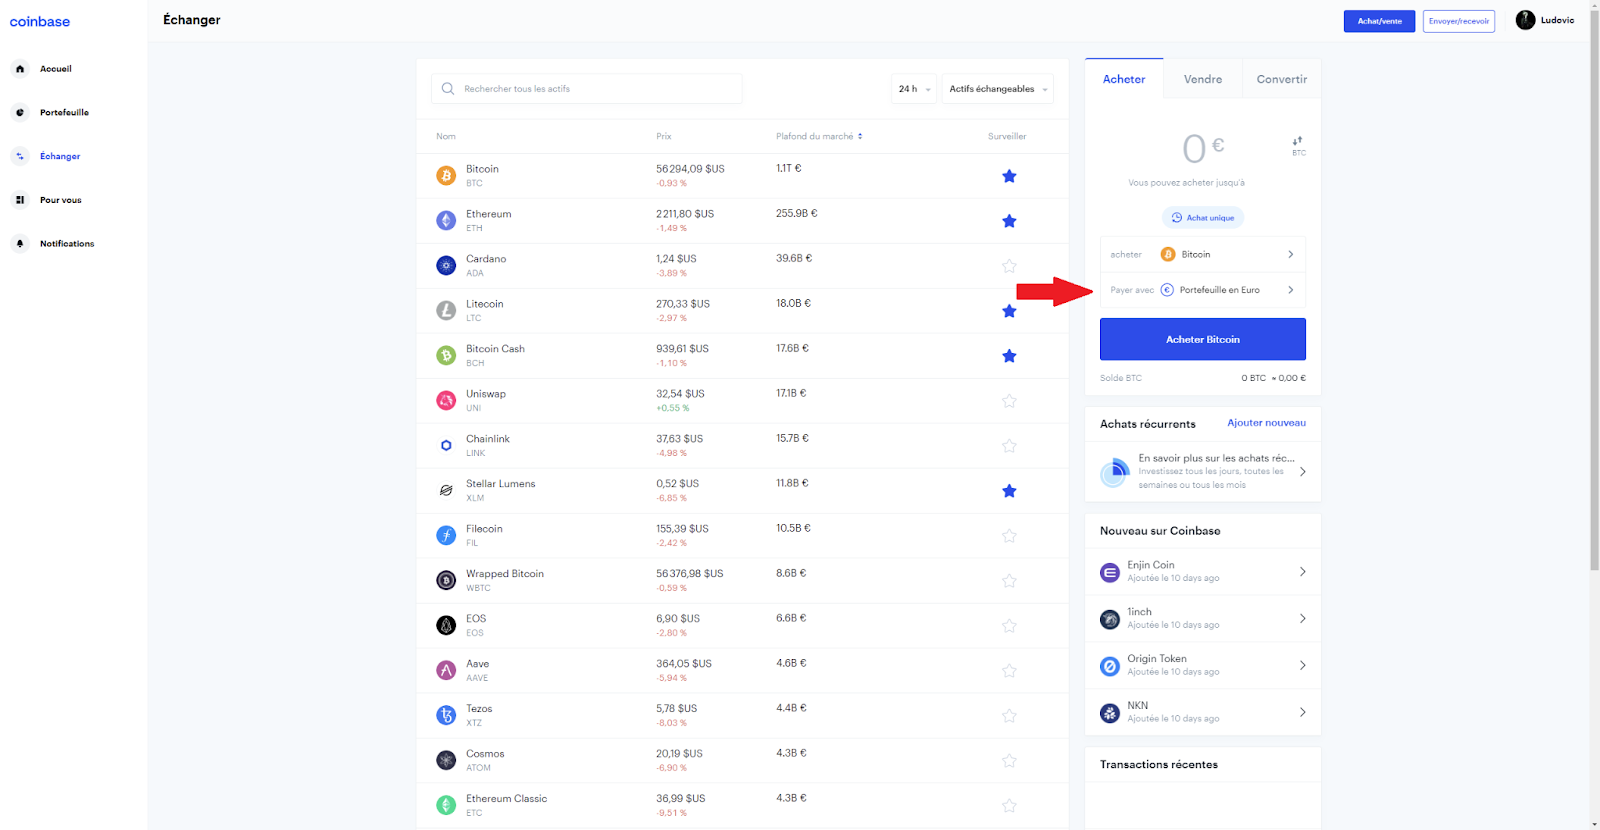Open Payer avec Portefeuille en Euro selector
Screen dimensions: 1600x830
click(x=1203, y=290)
